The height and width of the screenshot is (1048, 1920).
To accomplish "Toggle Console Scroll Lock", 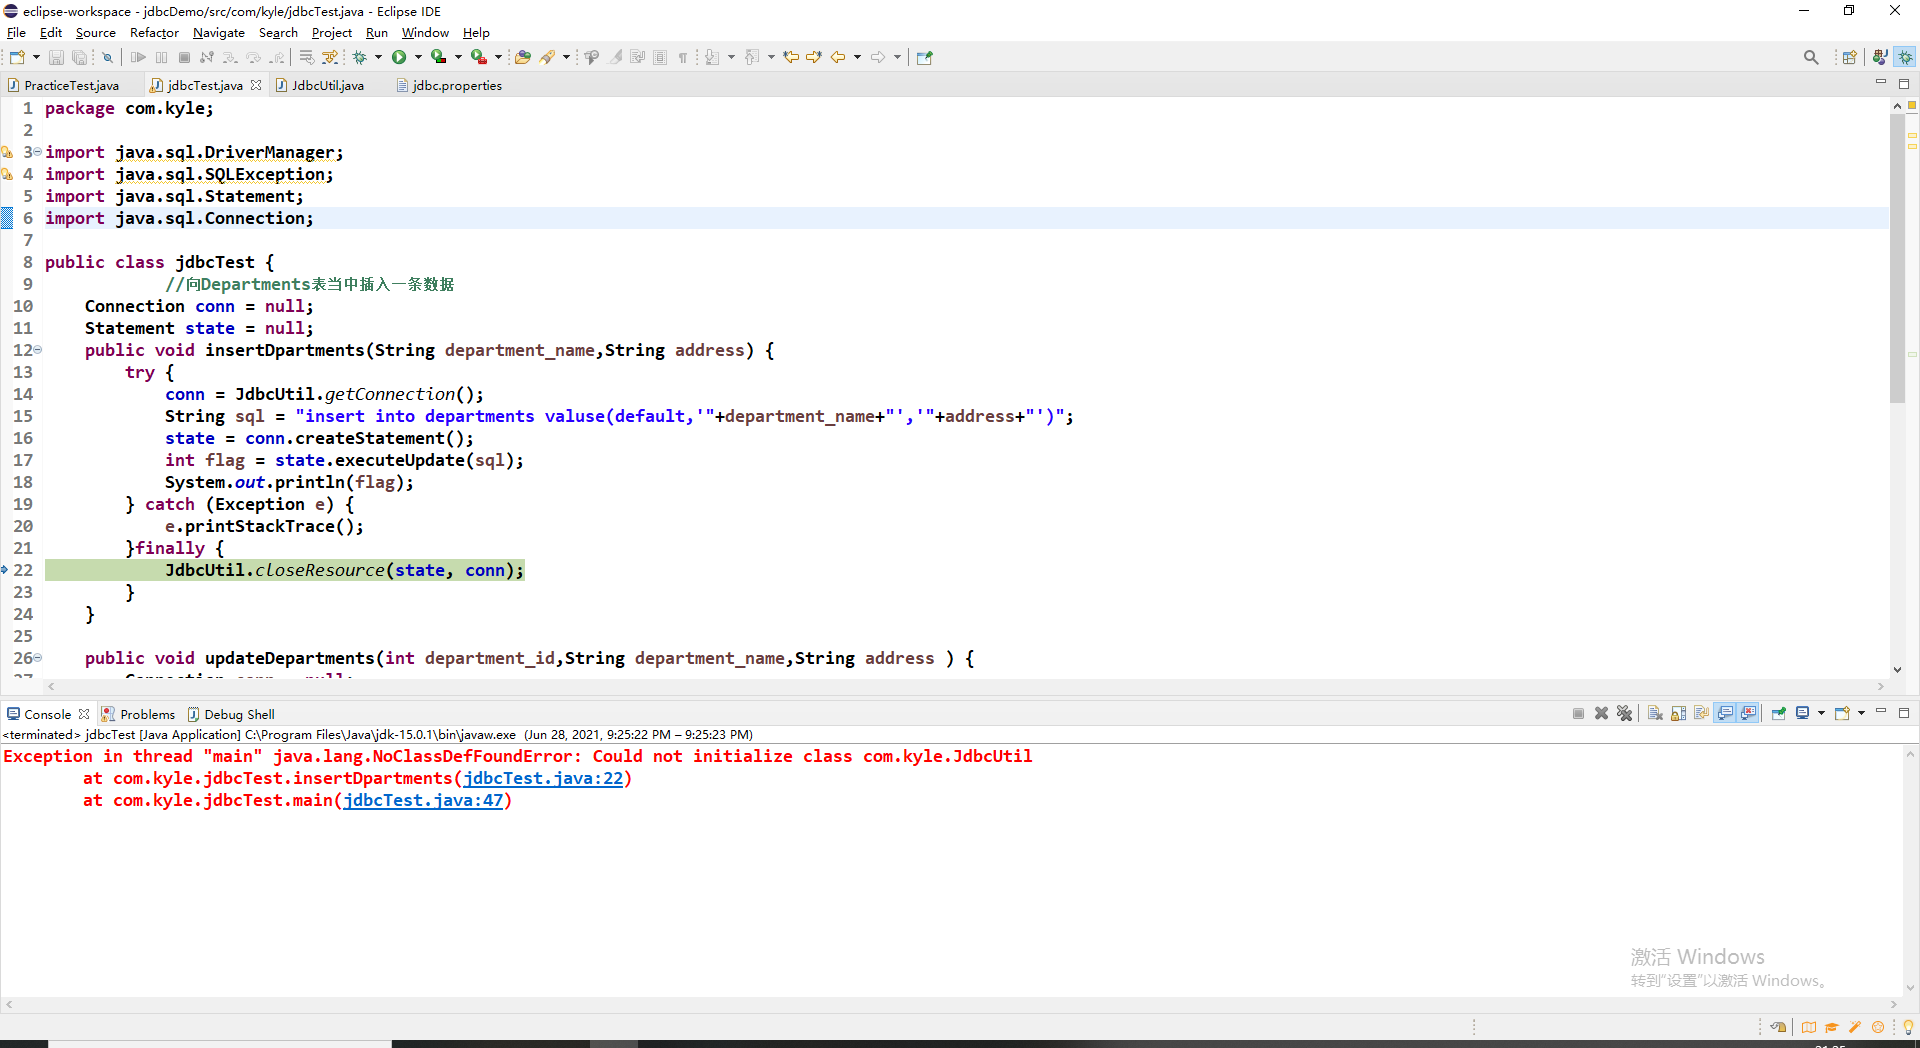I will click(1678, 713).
